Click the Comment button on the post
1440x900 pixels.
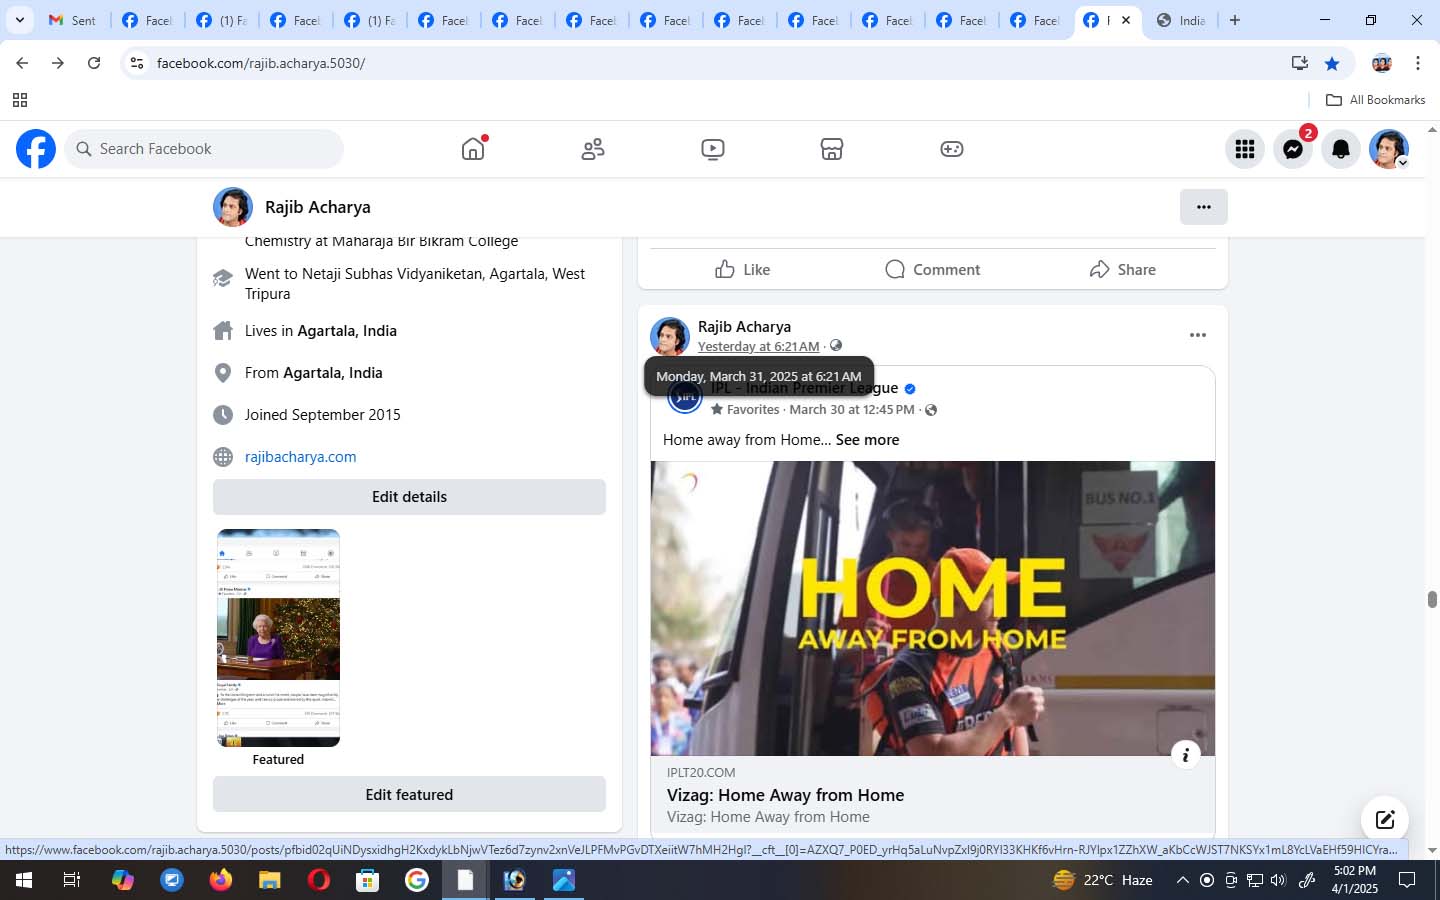(x=932, y=269)
